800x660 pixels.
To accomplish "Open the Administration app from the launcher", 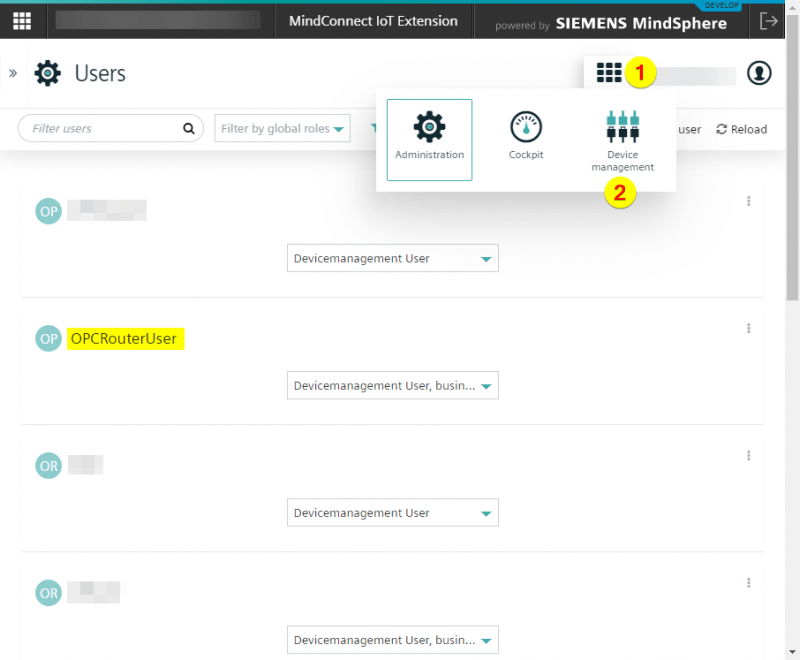I will click(x=428, y=139).
